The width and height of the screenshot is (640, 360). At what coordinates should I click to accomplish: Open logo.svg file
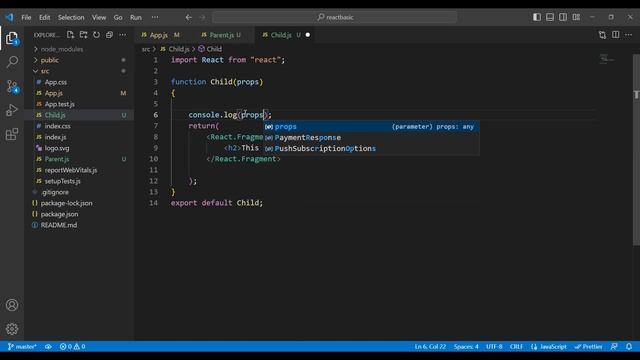pos(57,148)
